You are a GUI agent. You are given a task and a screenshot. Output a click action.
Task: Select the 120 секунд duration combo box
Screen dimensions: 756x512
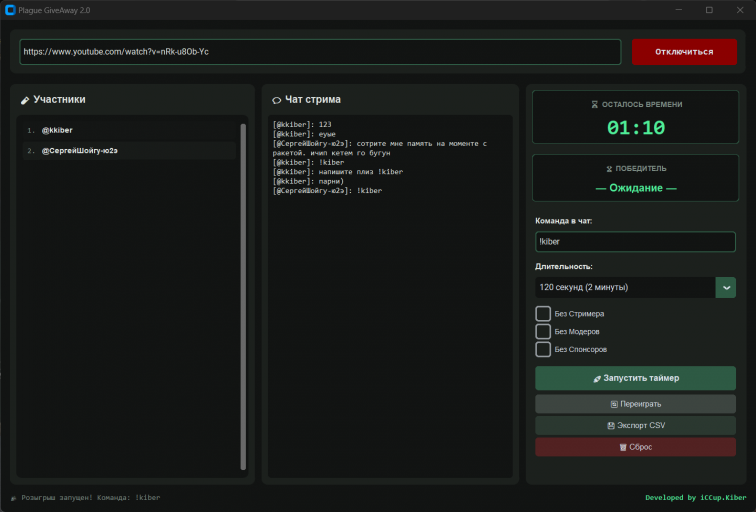(635, 287)
